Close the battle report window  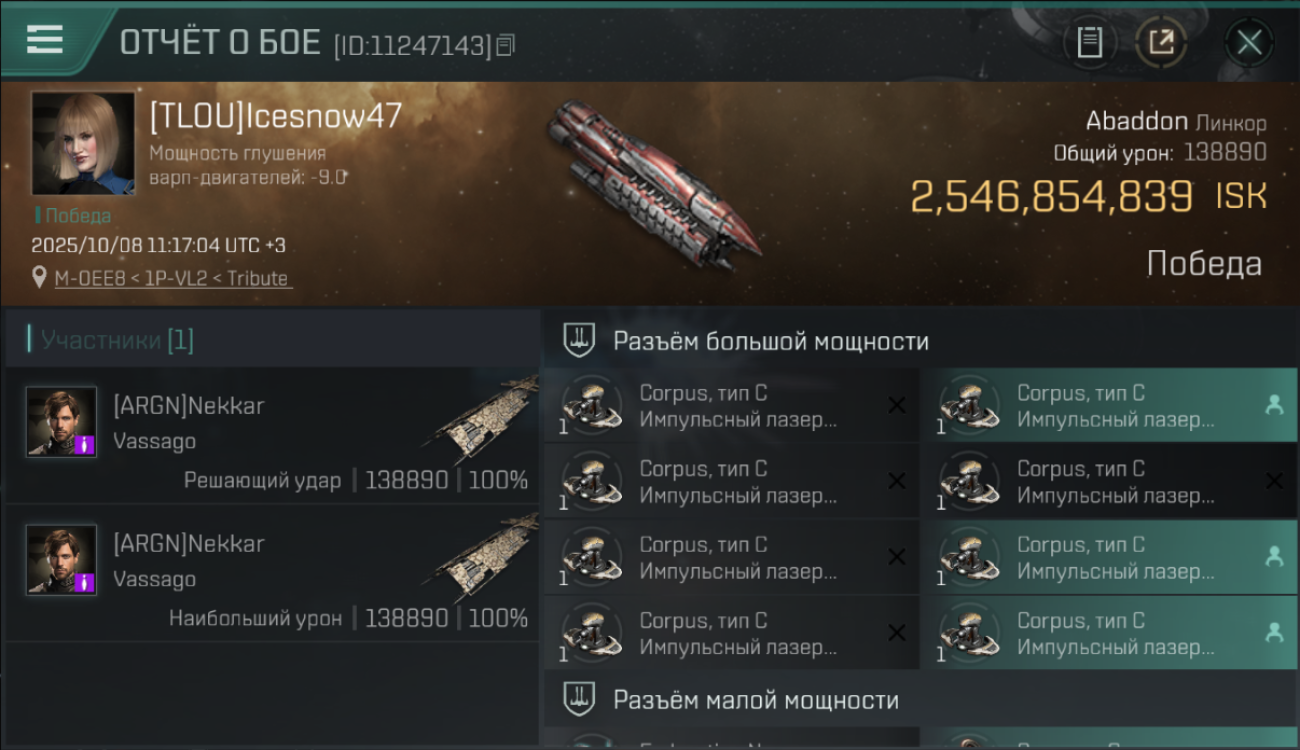click(1249, 42)
